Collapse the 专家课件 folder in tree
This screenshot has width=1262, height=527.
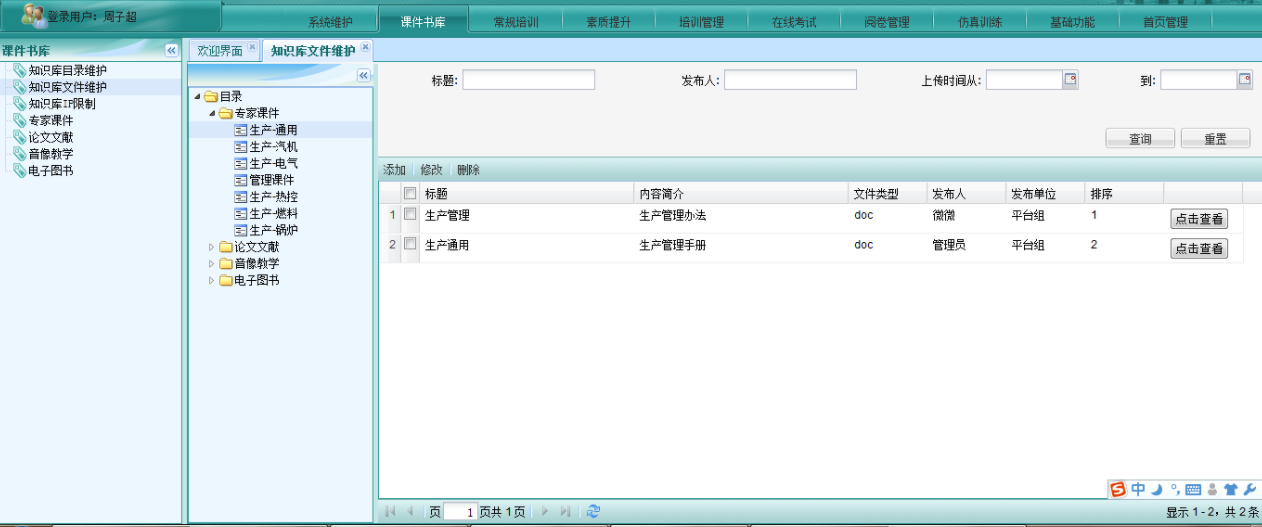[x=212, y=113]
